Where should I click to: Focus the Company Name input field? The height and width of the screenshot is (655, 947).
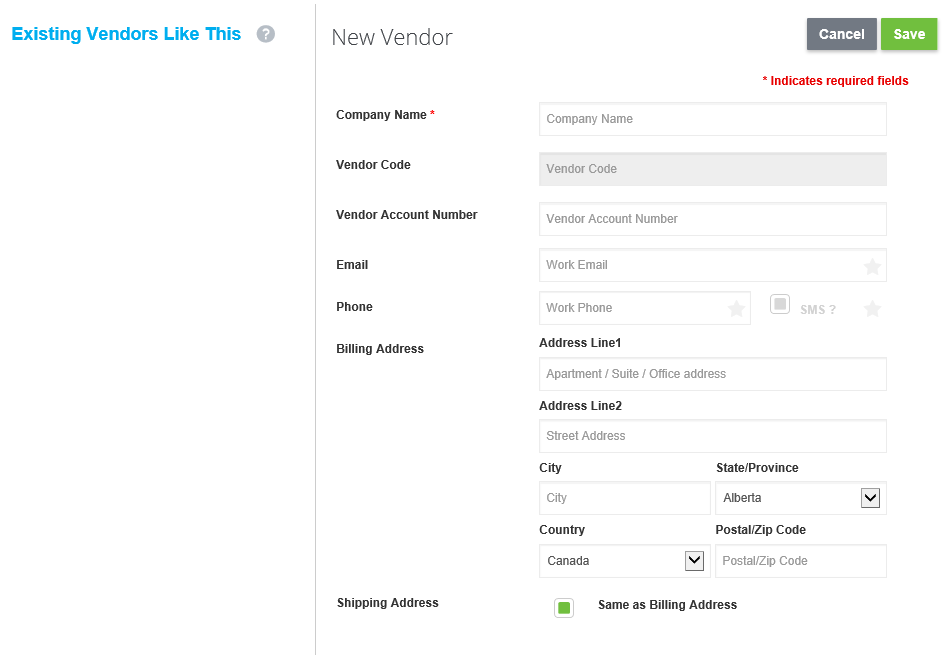click(x=713, y=119)
